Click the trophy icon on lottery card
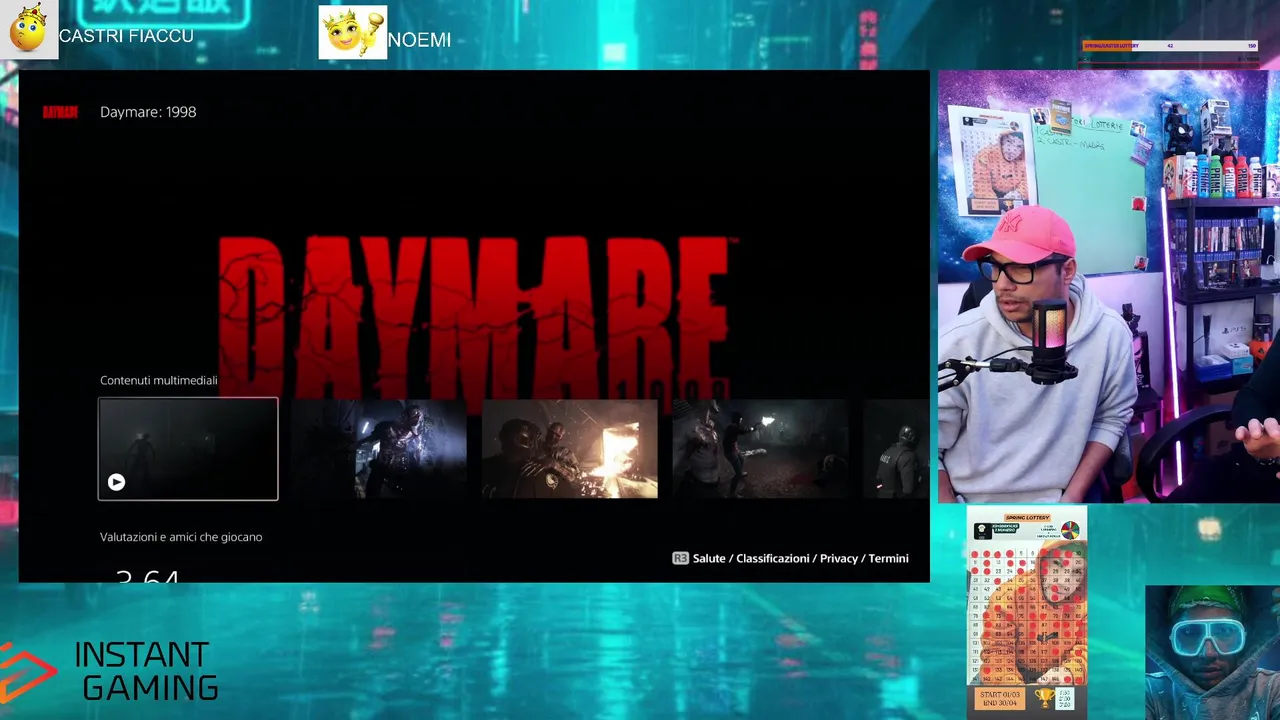 click(x=1044, y=697)
